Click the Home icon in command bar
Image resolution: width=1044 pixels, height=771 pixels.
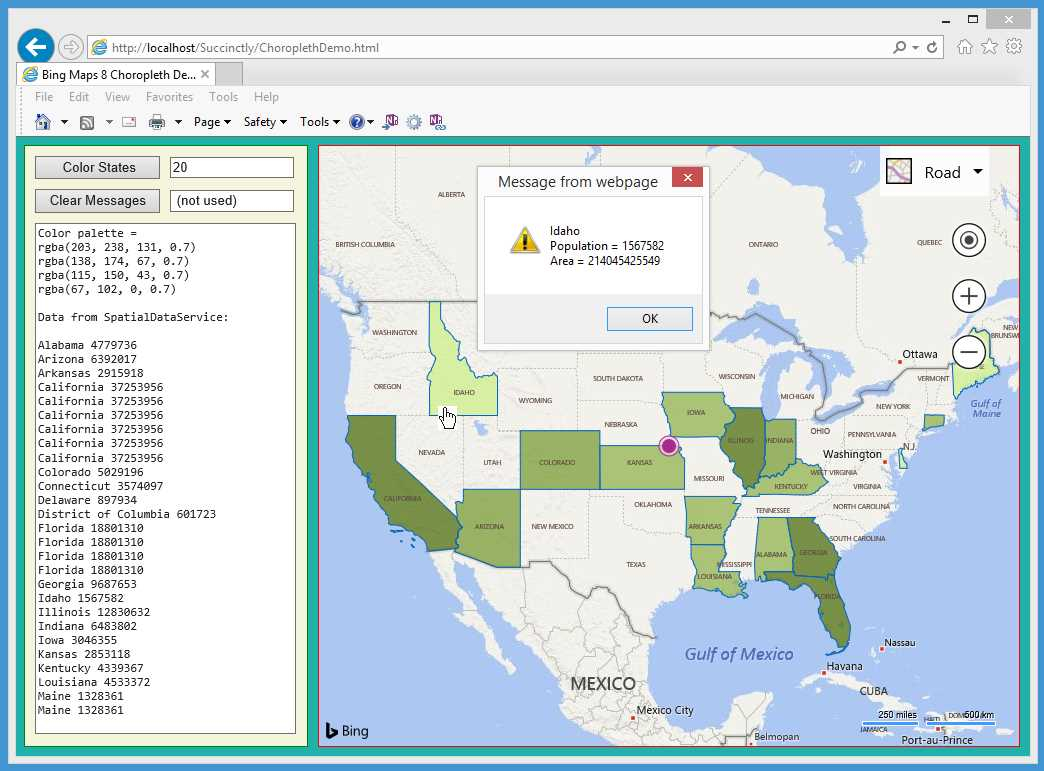coord(43,122)
